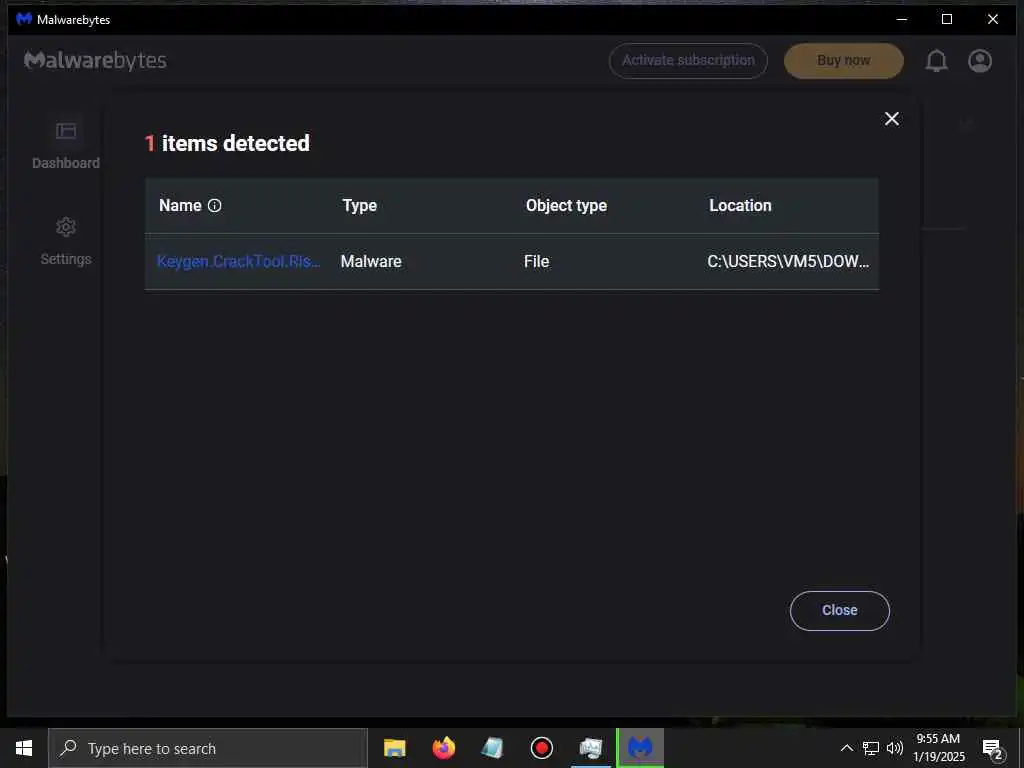Click the taskbar search box
The image size is (1024, 768).
pyautogui.click(x=208, y=748)
